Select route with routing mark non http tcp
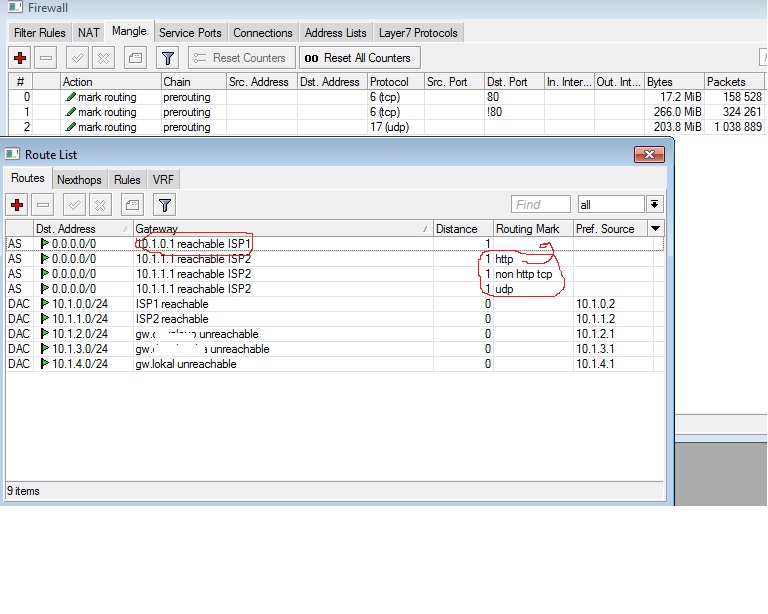 click(335, 274)
